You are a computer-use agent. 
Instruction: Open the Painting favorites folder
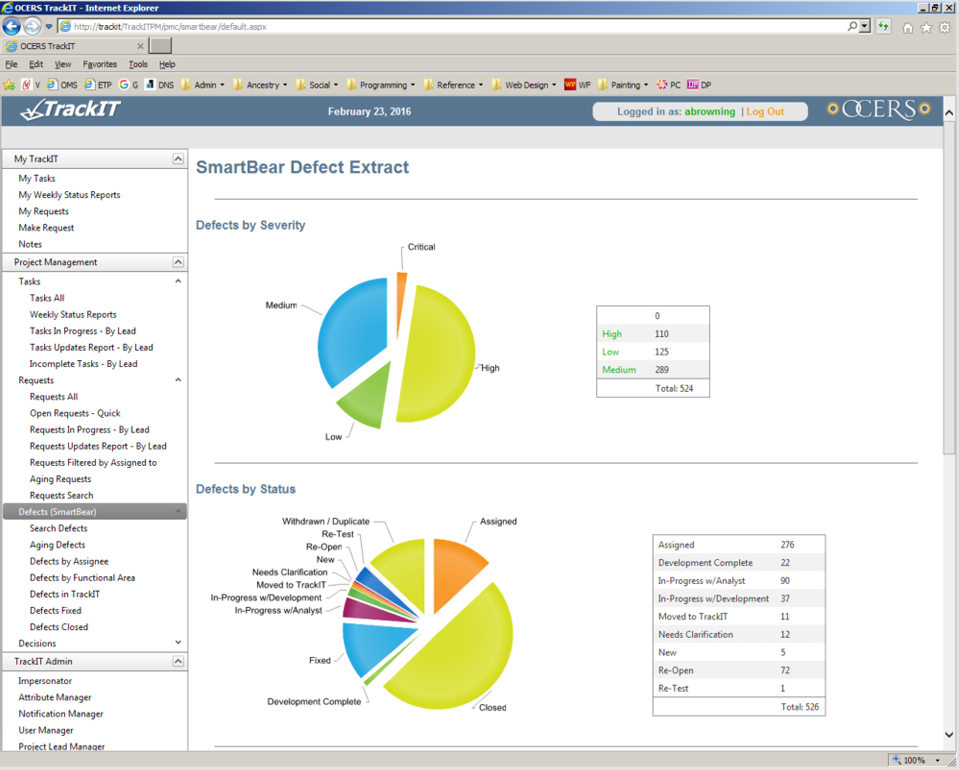tap(623, 85)
